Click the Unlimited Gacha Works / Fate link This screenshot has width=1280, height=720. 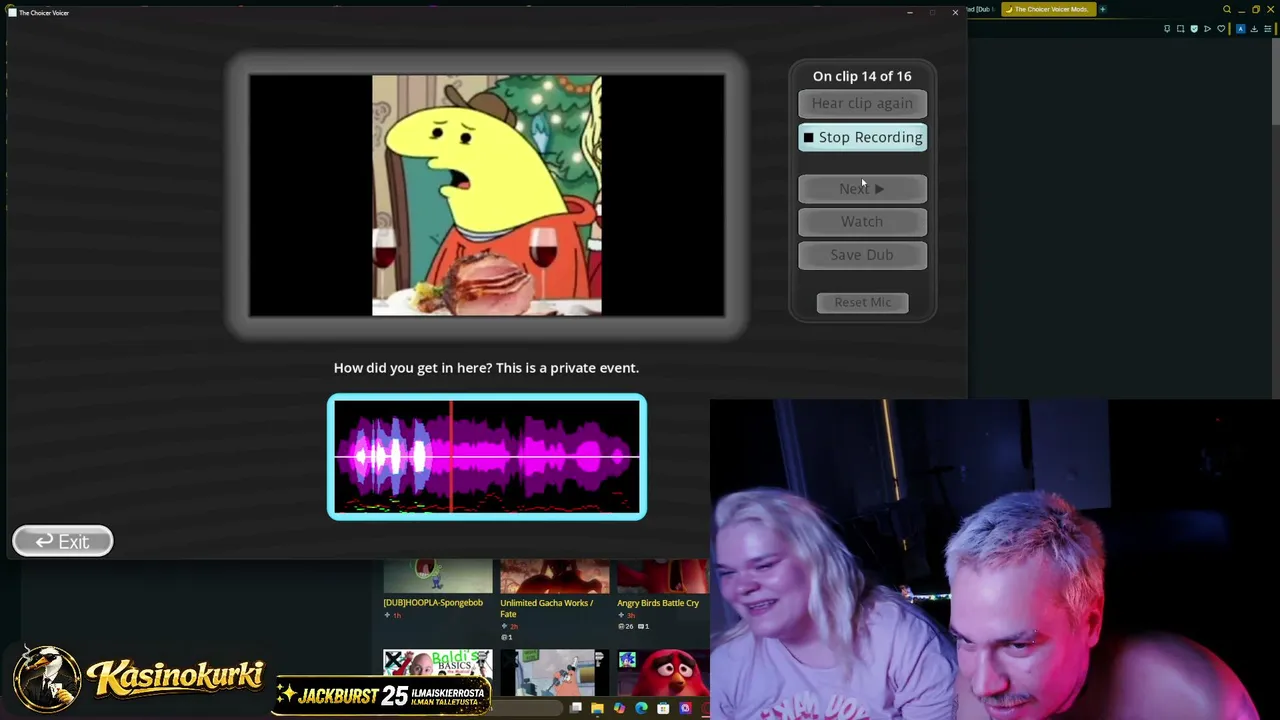pyautogui.click(x=547, y=608)
